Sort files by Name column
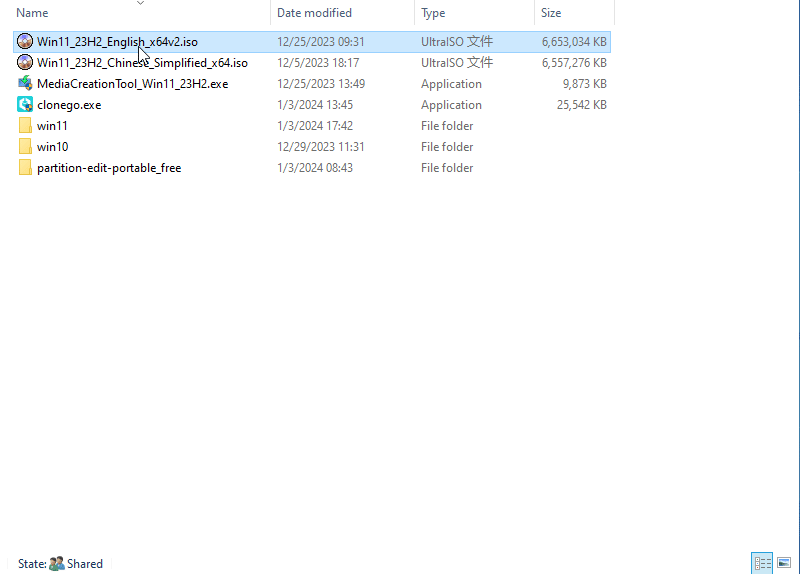Viewport: 800px width, 574px height. [x=32, y=13]
